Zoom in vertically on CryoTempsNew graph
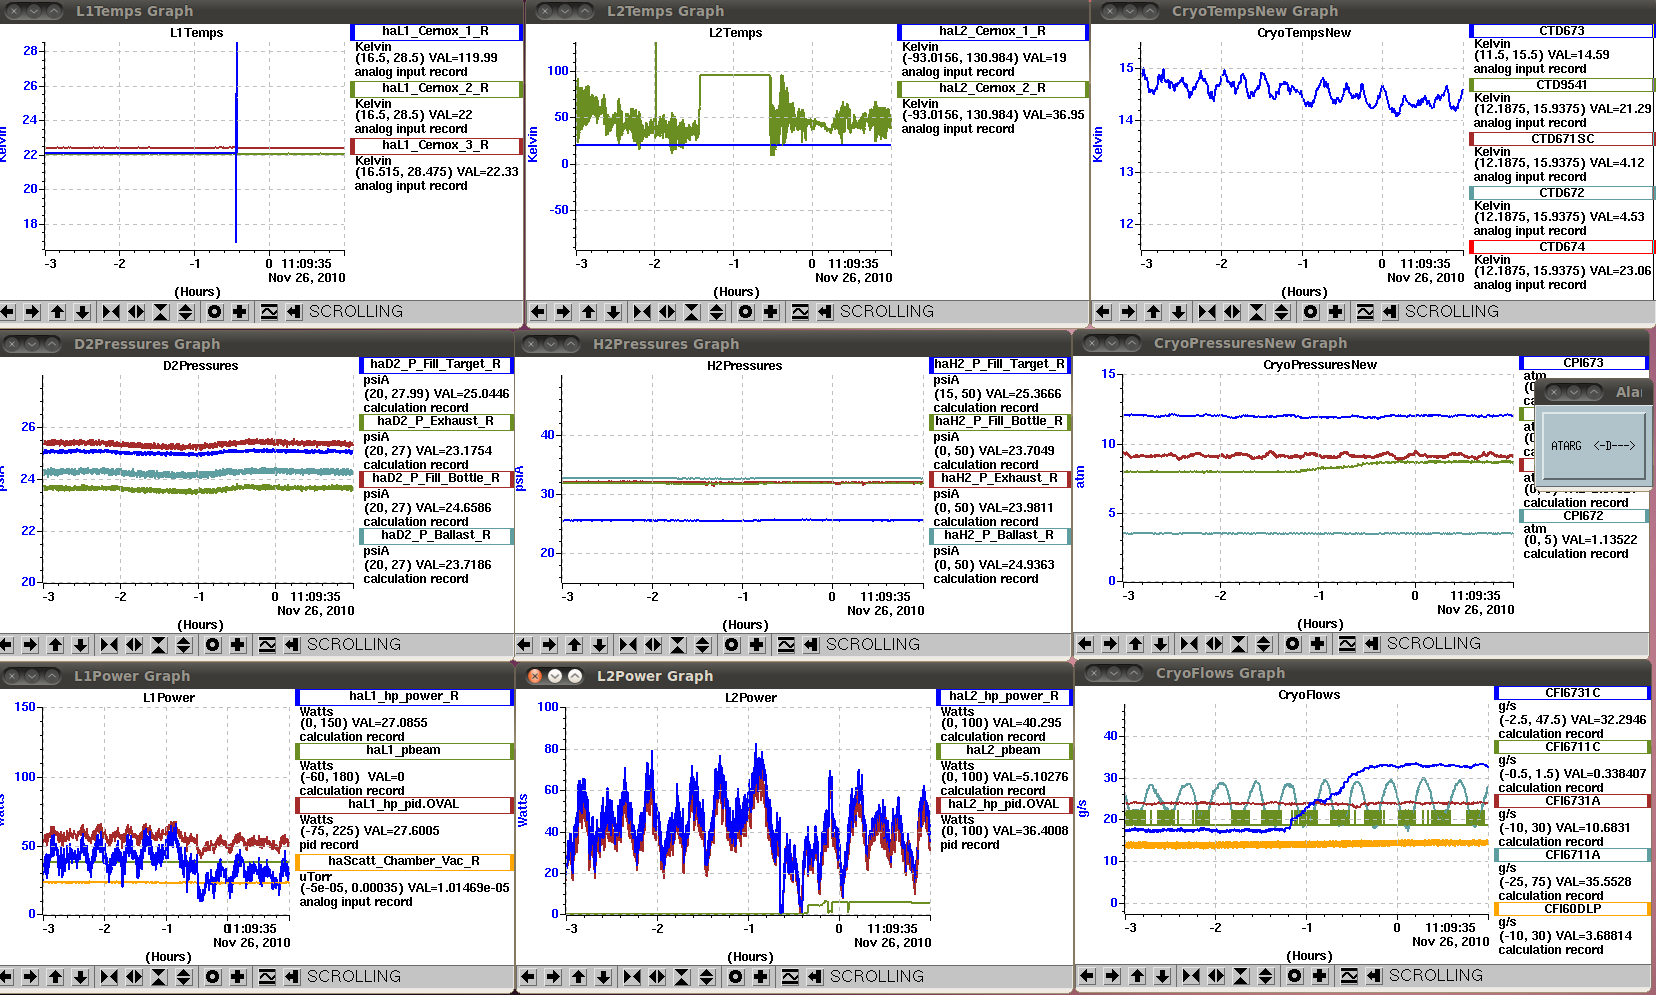The image size is (1656, 995). coord(1257,312)
